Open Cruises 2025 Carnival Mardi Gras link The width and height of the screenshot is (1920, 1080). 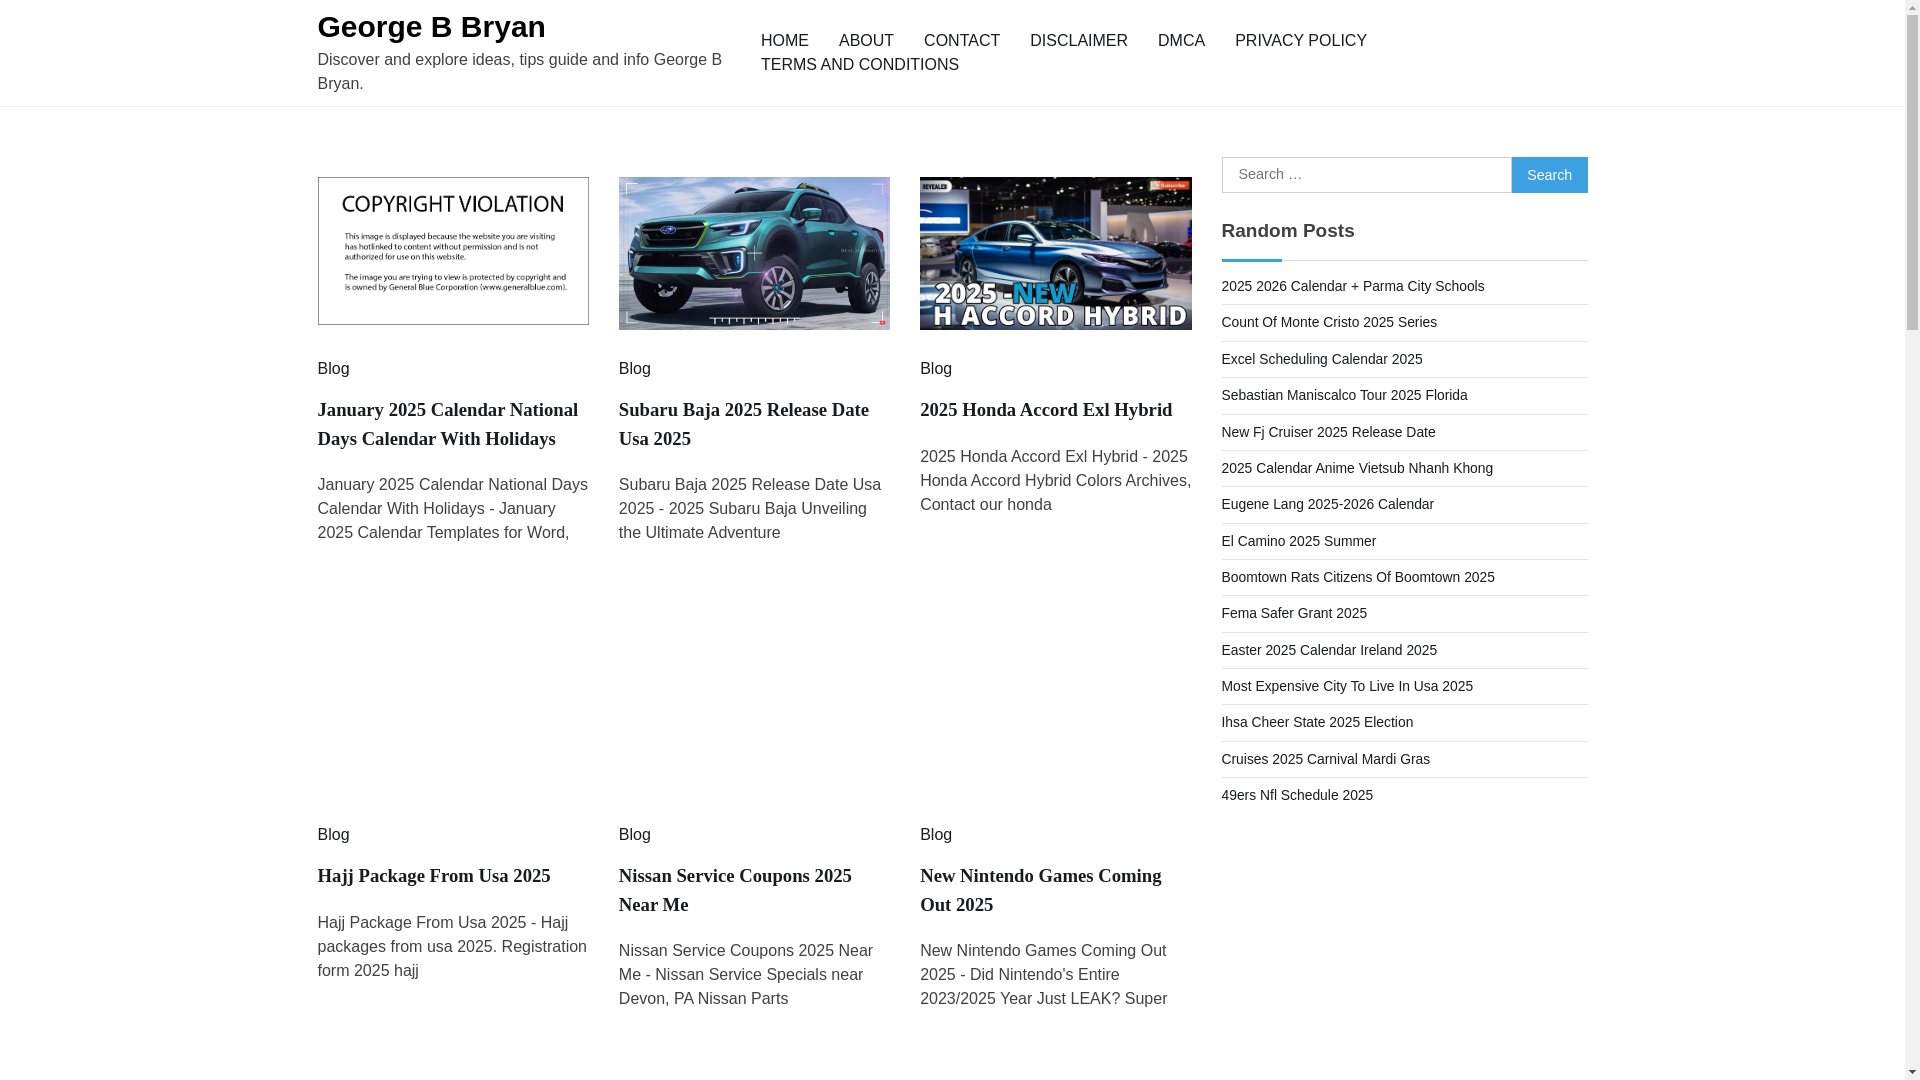click(x=1325, y=759)
